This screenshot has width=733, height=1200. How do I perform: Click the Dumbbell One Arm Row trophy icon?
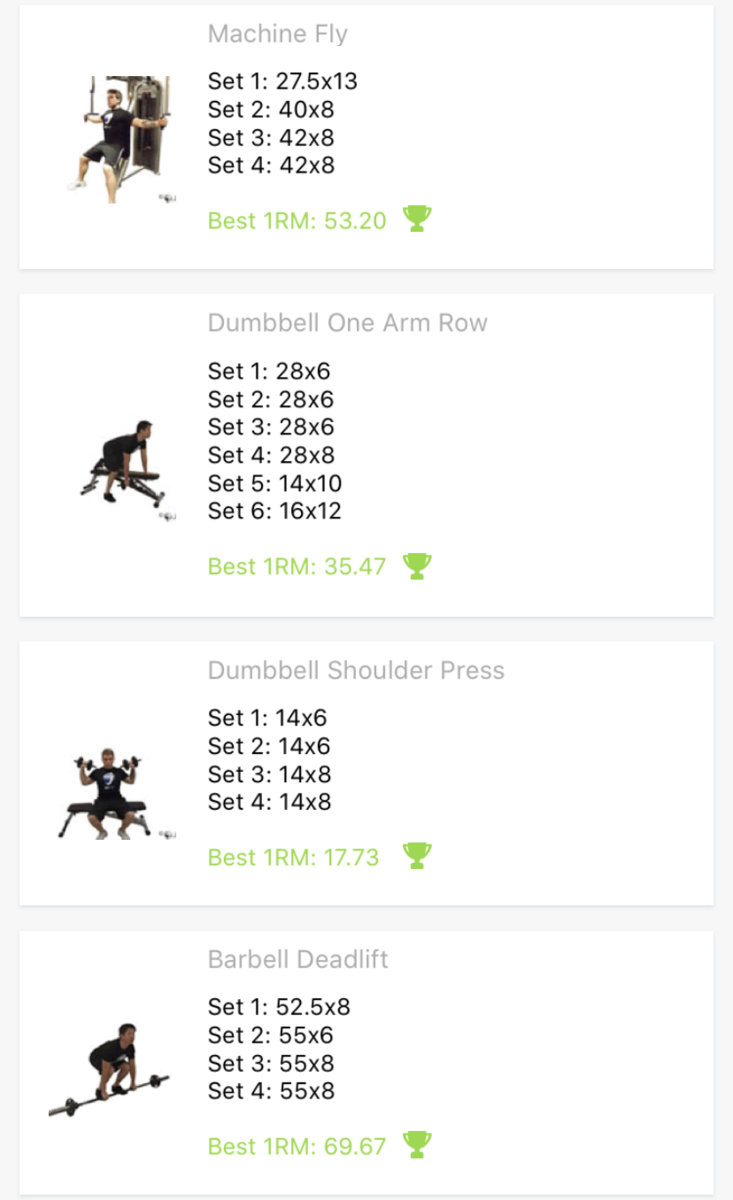click(417, 566)
